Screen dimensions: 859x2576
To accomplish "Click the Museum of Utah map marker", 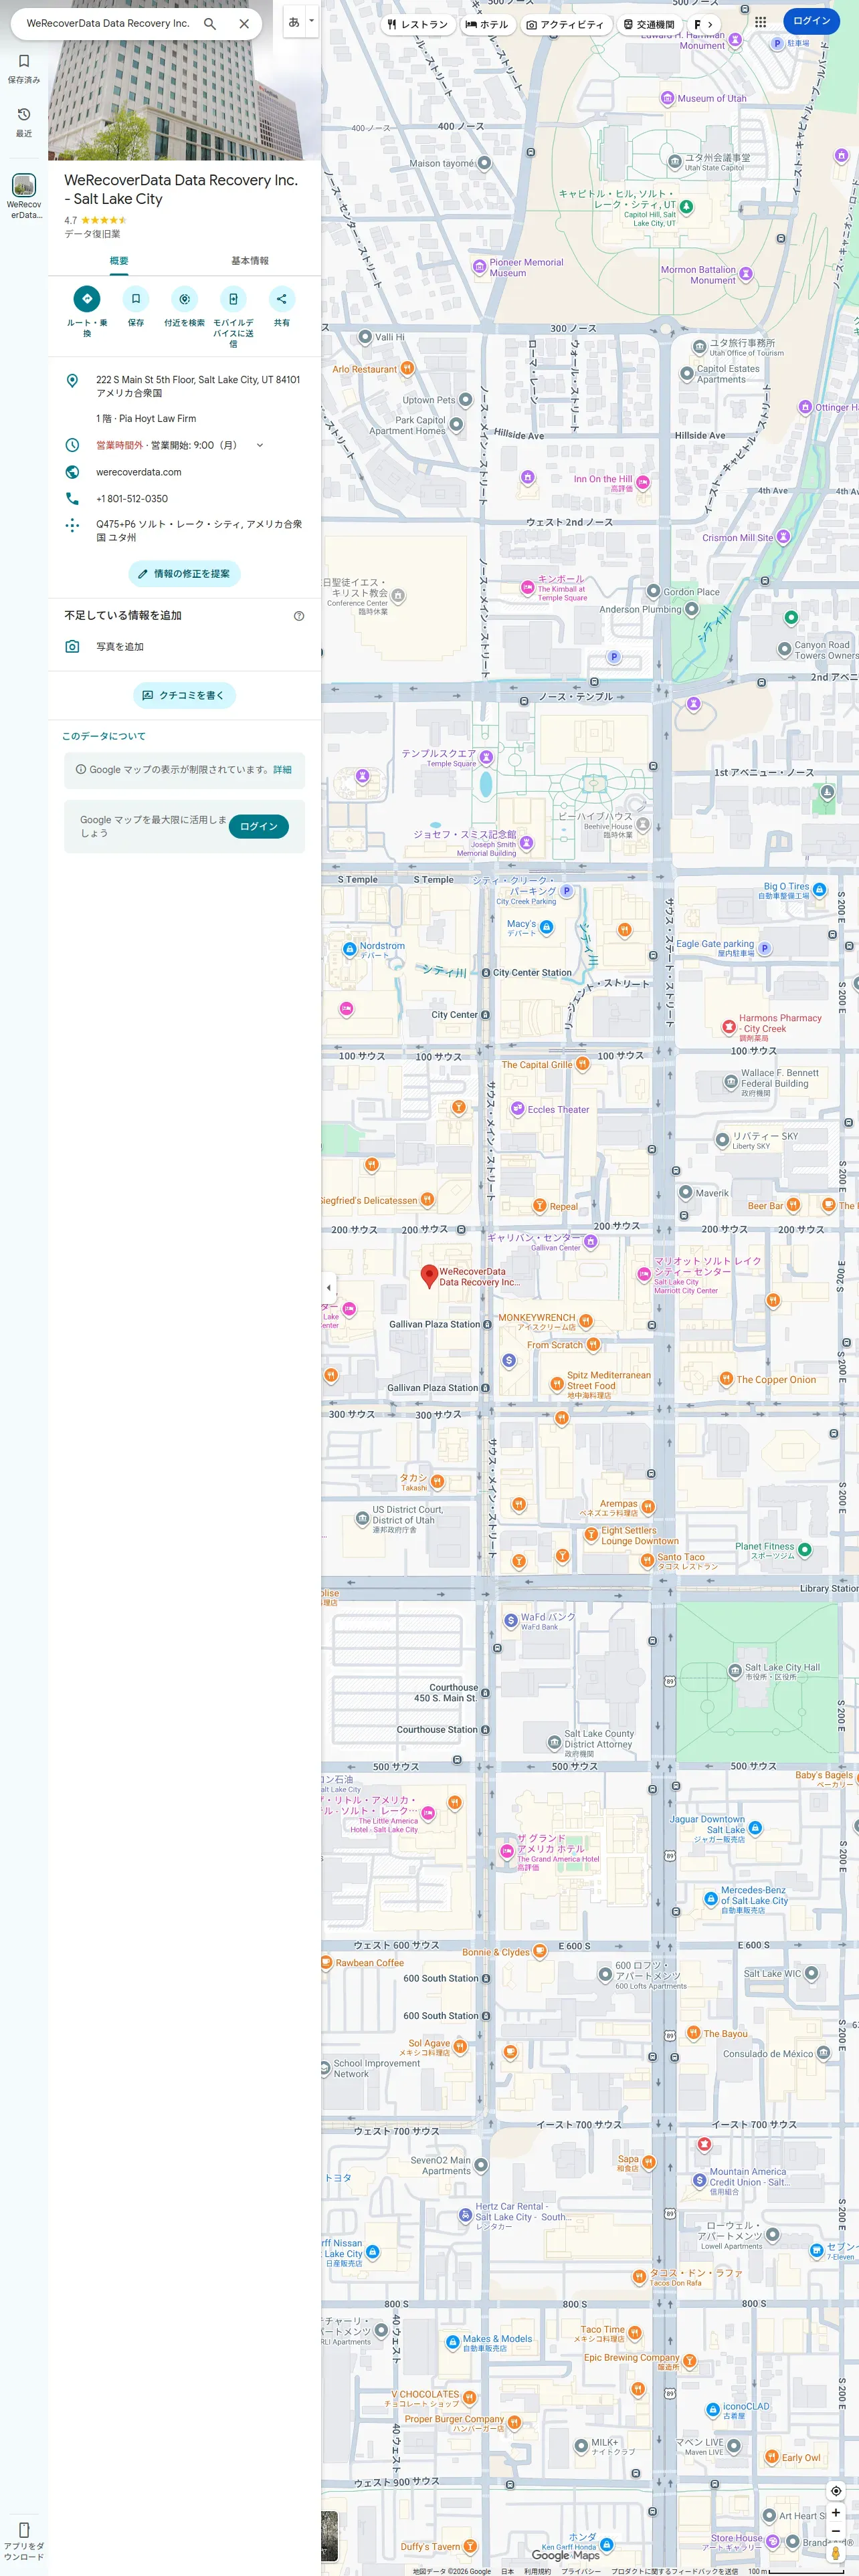I will pyautogui.click(x=667, y=98).
